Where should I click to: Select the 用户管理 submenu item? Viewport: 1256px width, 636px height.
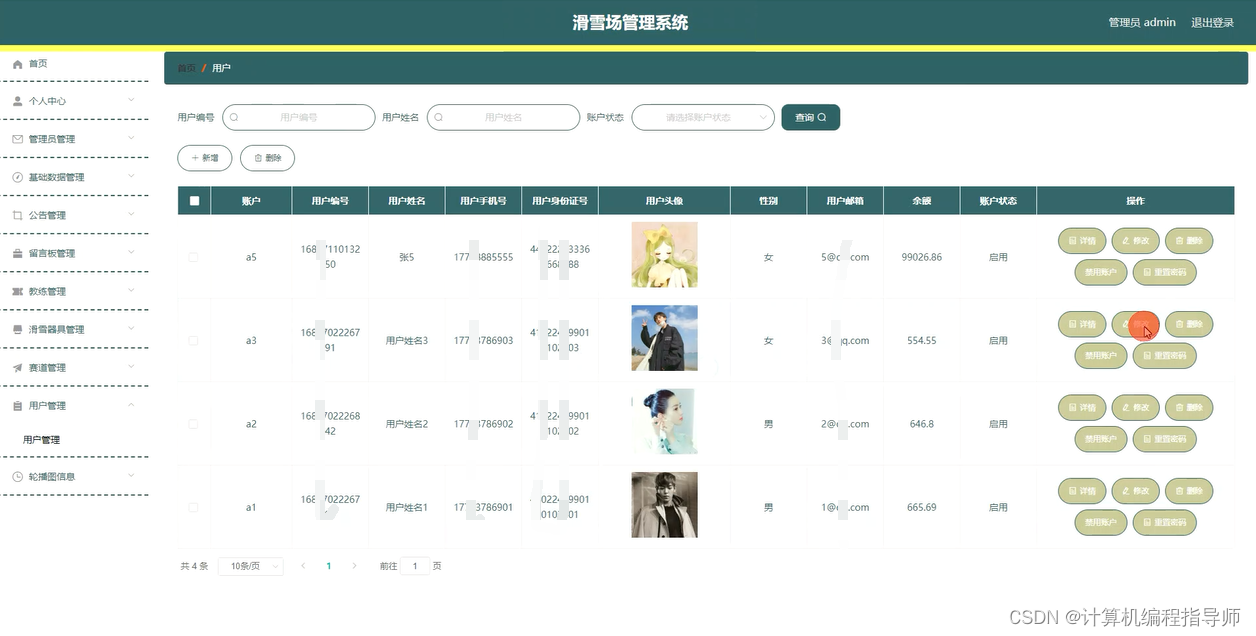tap(42, 440)
